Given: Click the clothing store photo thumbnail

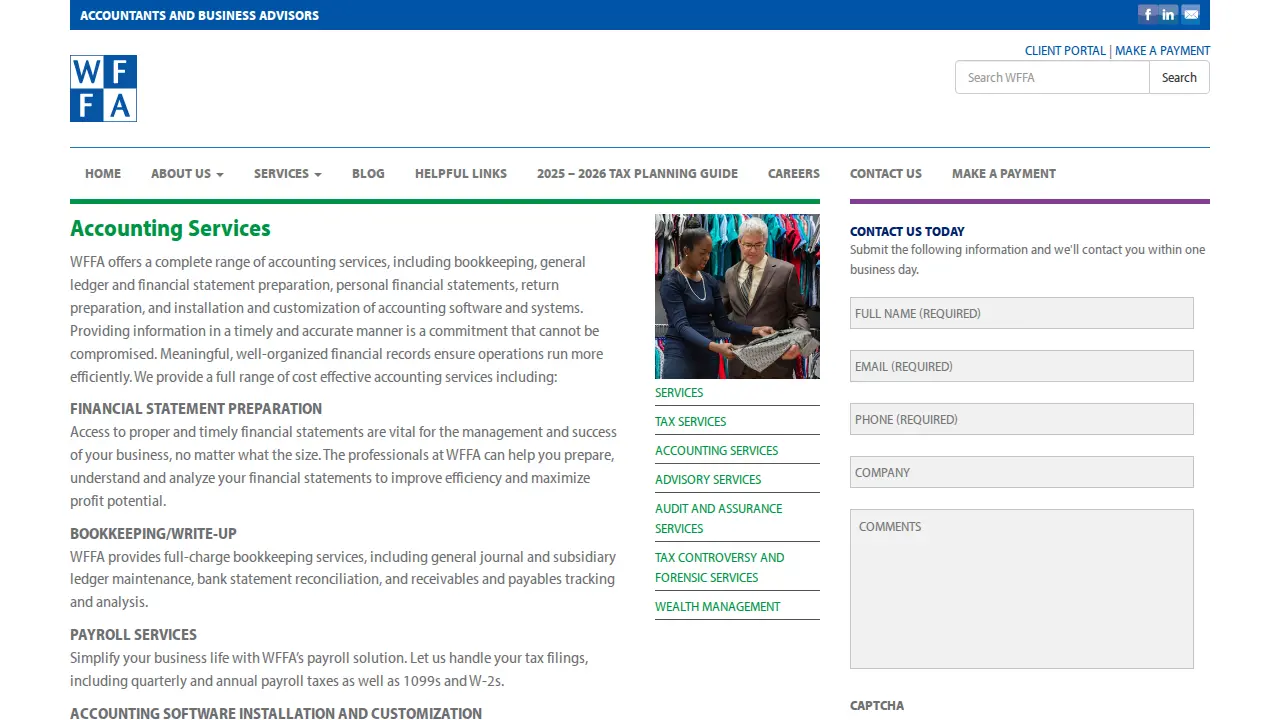Looking at the screenshot, I should coord(737,296).
